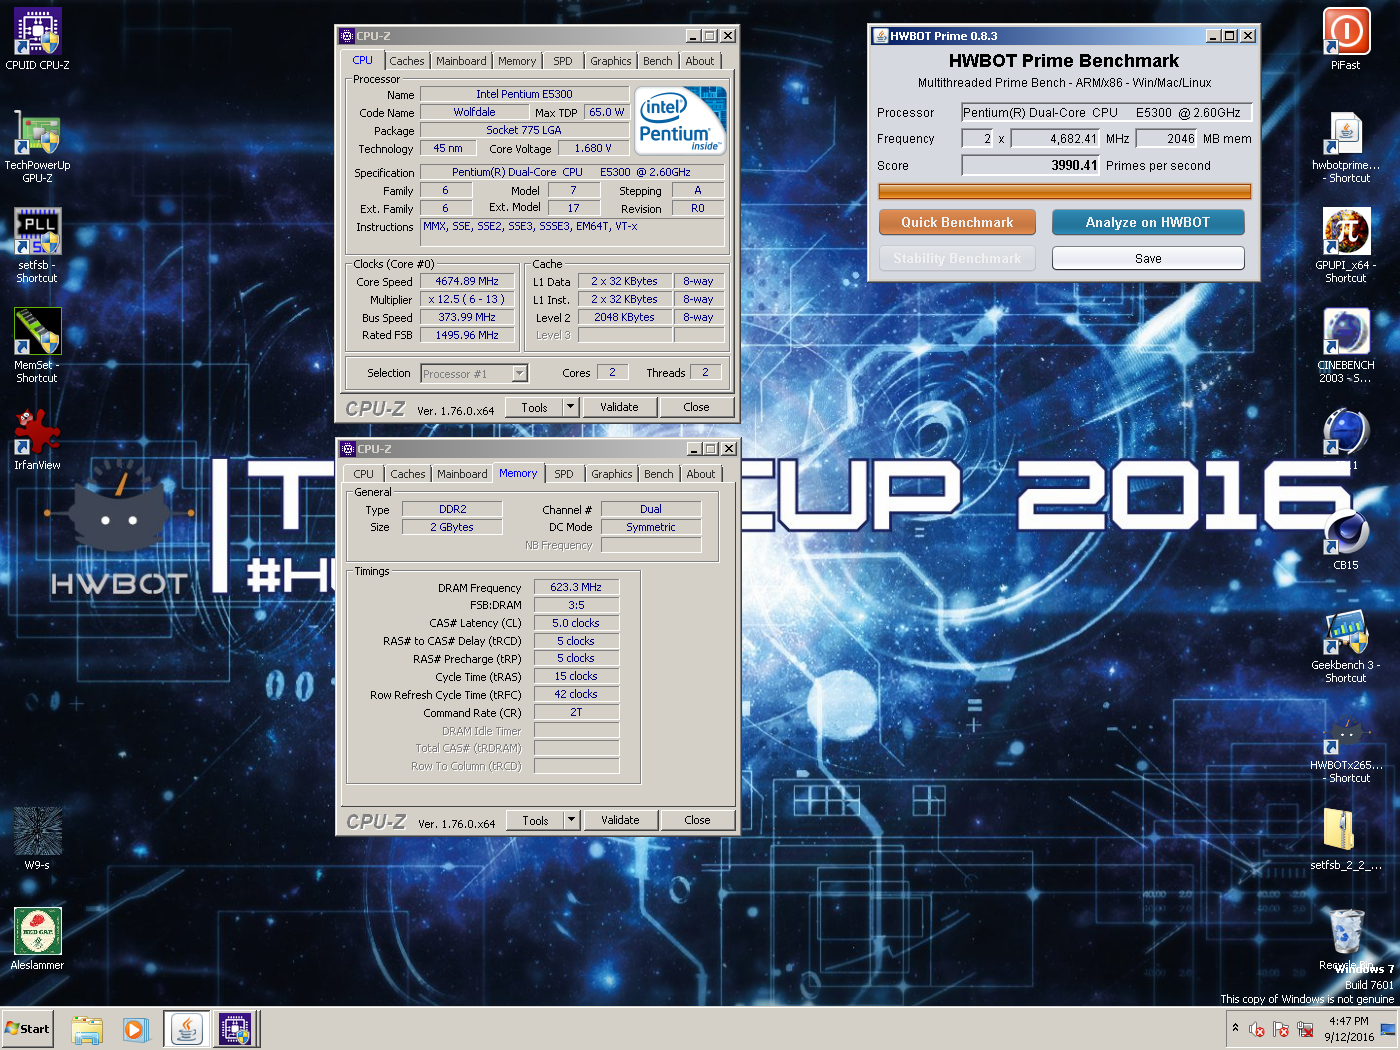Launch PiFast desktop icon
The width and height of the screenshot is (1400, 1050).
1346,39
